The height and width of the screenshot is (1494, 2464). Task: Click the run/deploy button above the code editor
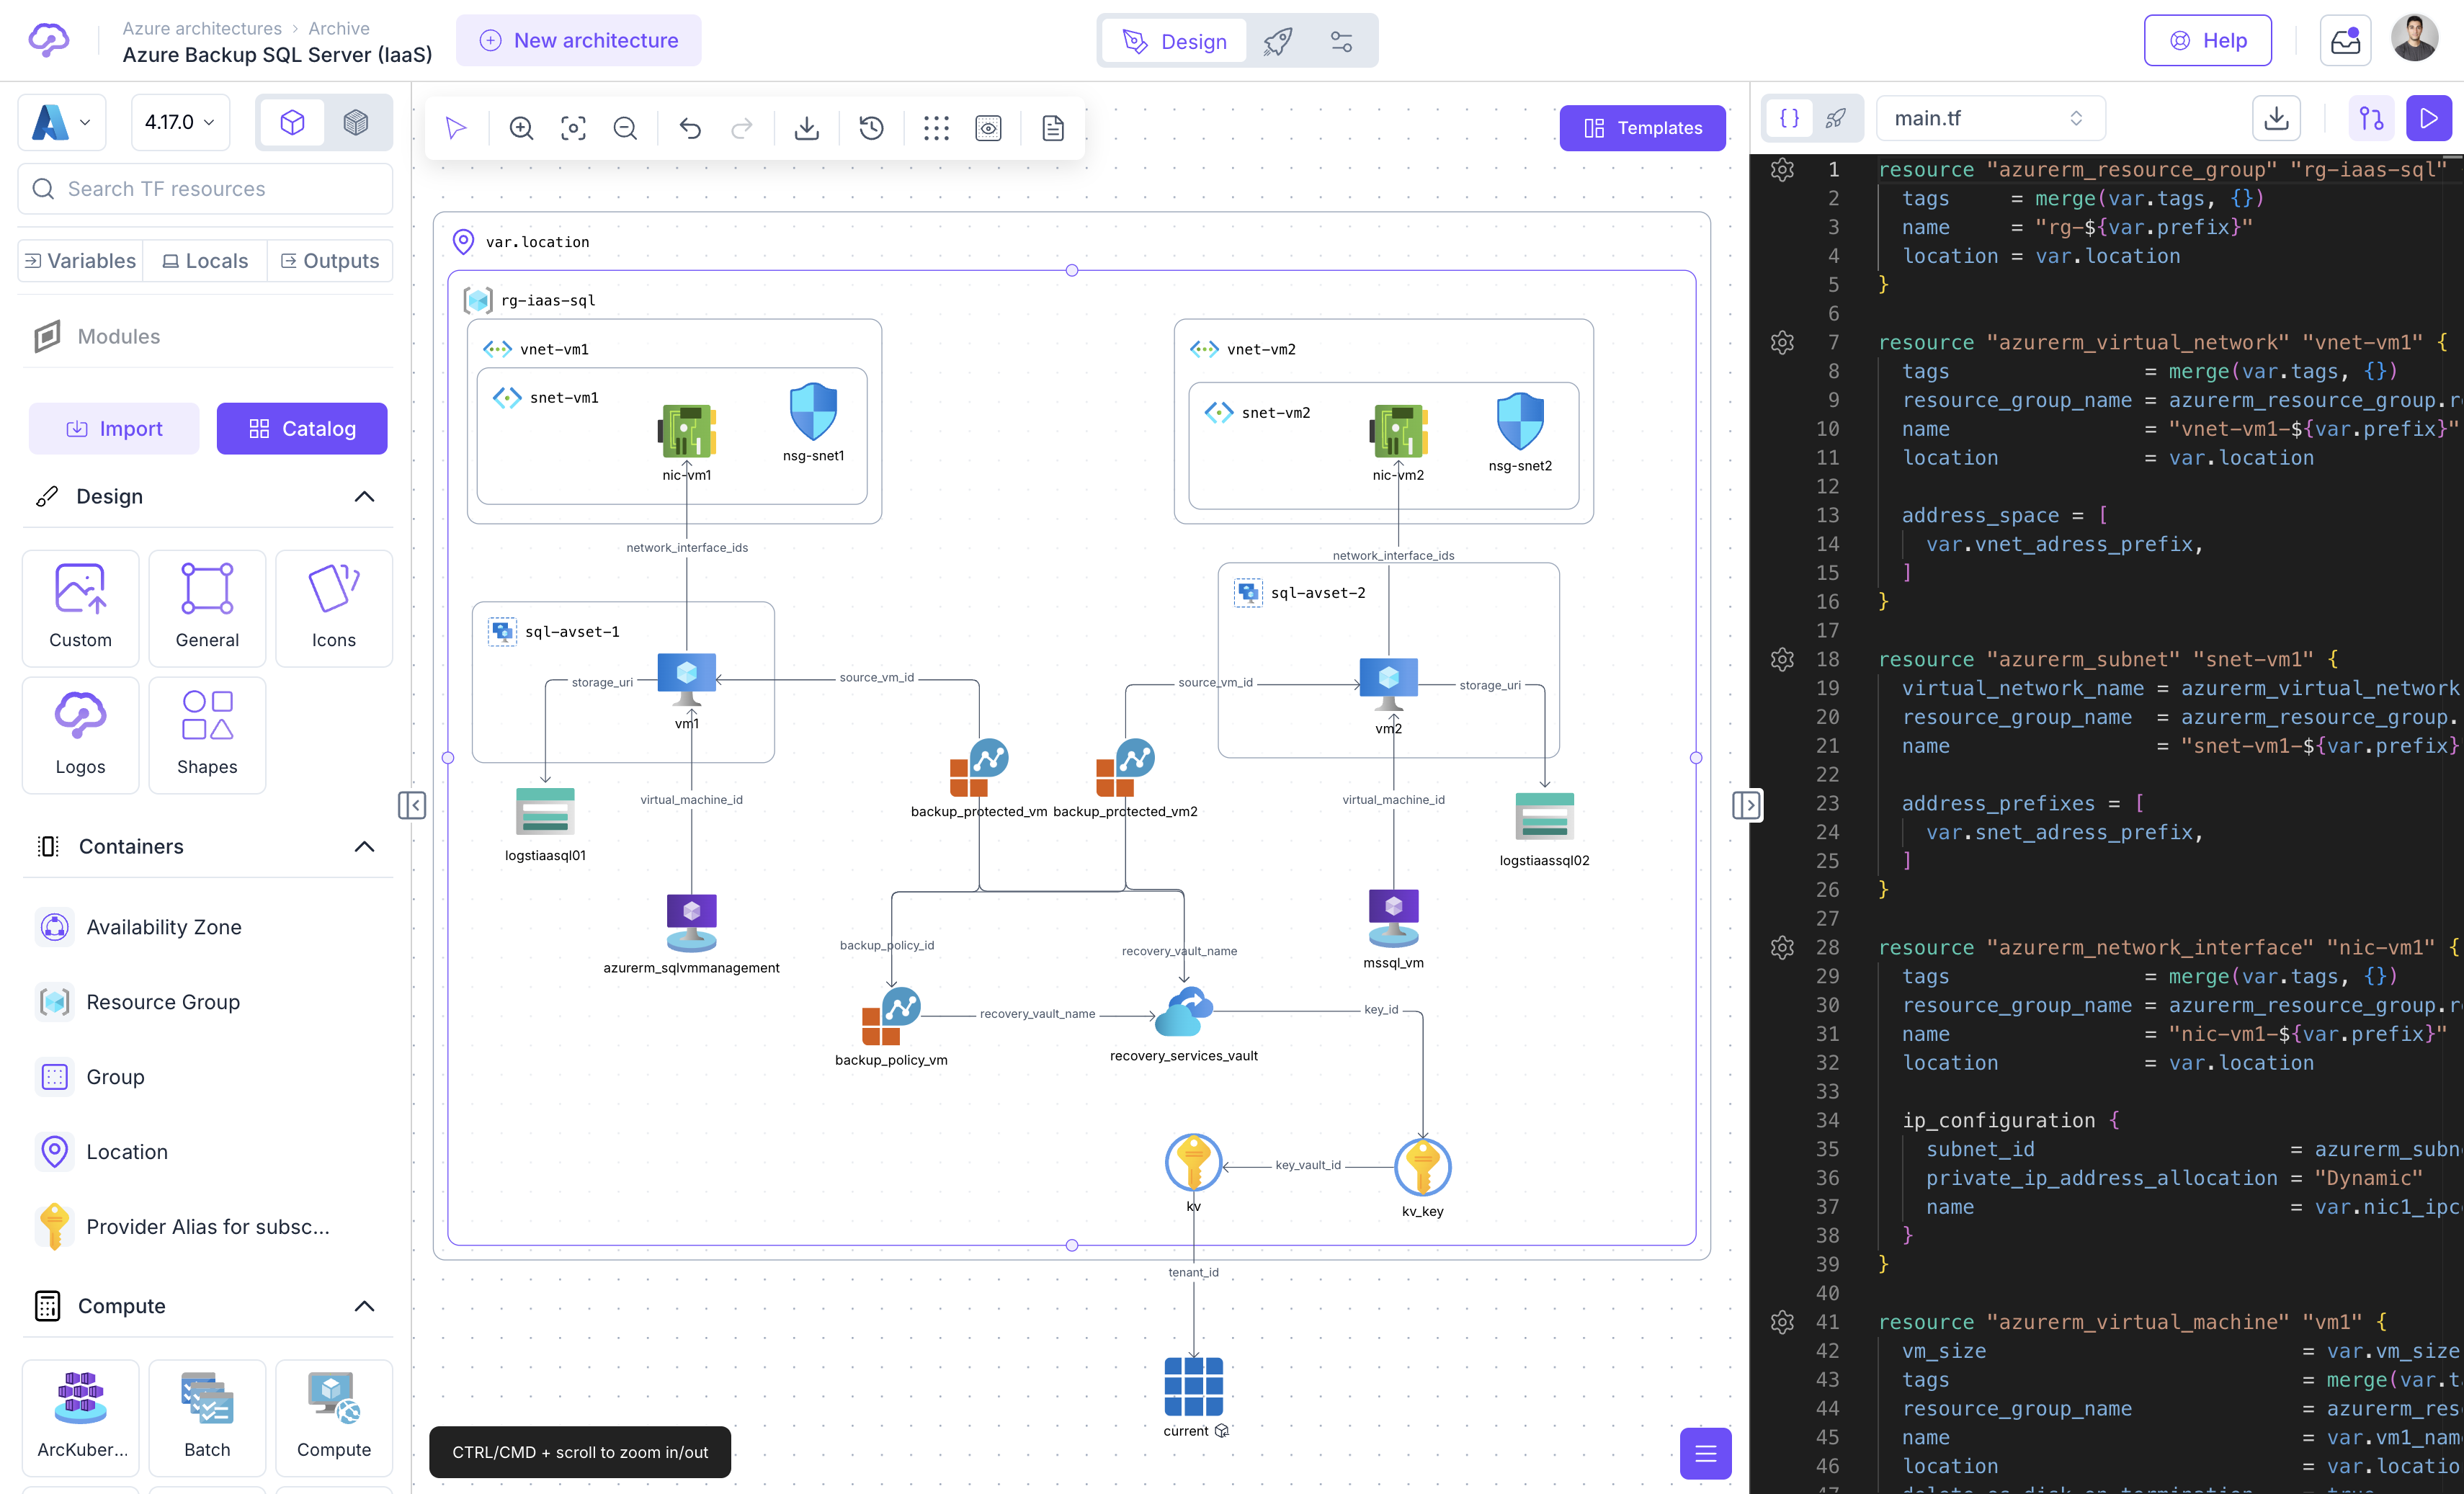pyautogui.click(x=2429, y=118)
